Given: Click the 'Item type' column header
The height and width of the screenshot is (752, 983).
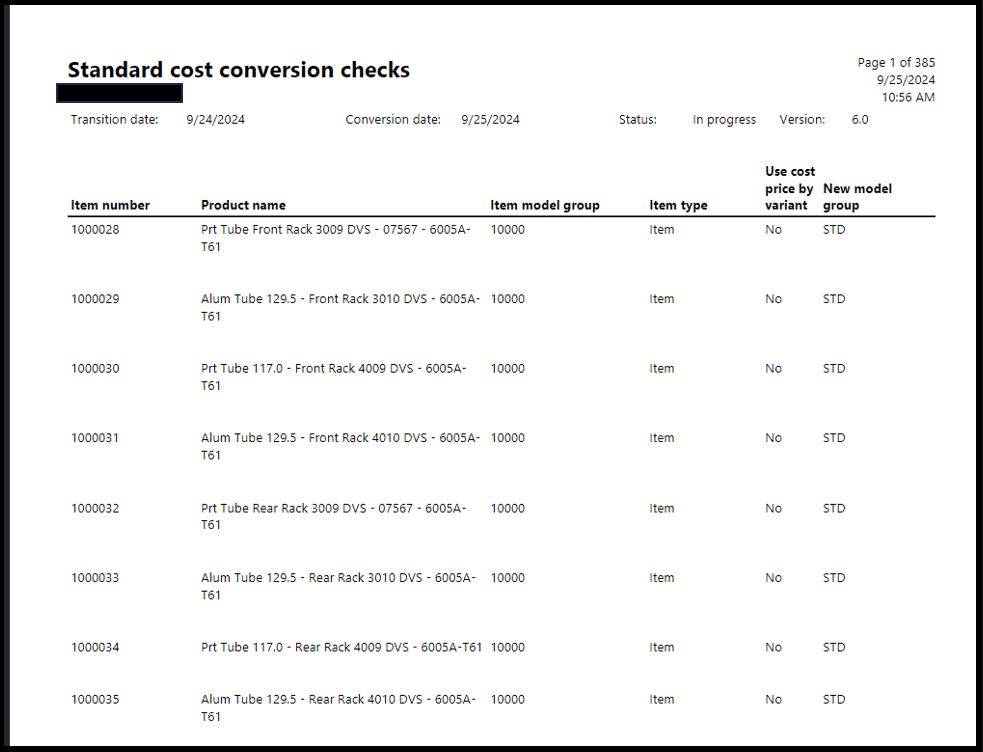Looking at the screenshot, I should [x=678, y=205].
